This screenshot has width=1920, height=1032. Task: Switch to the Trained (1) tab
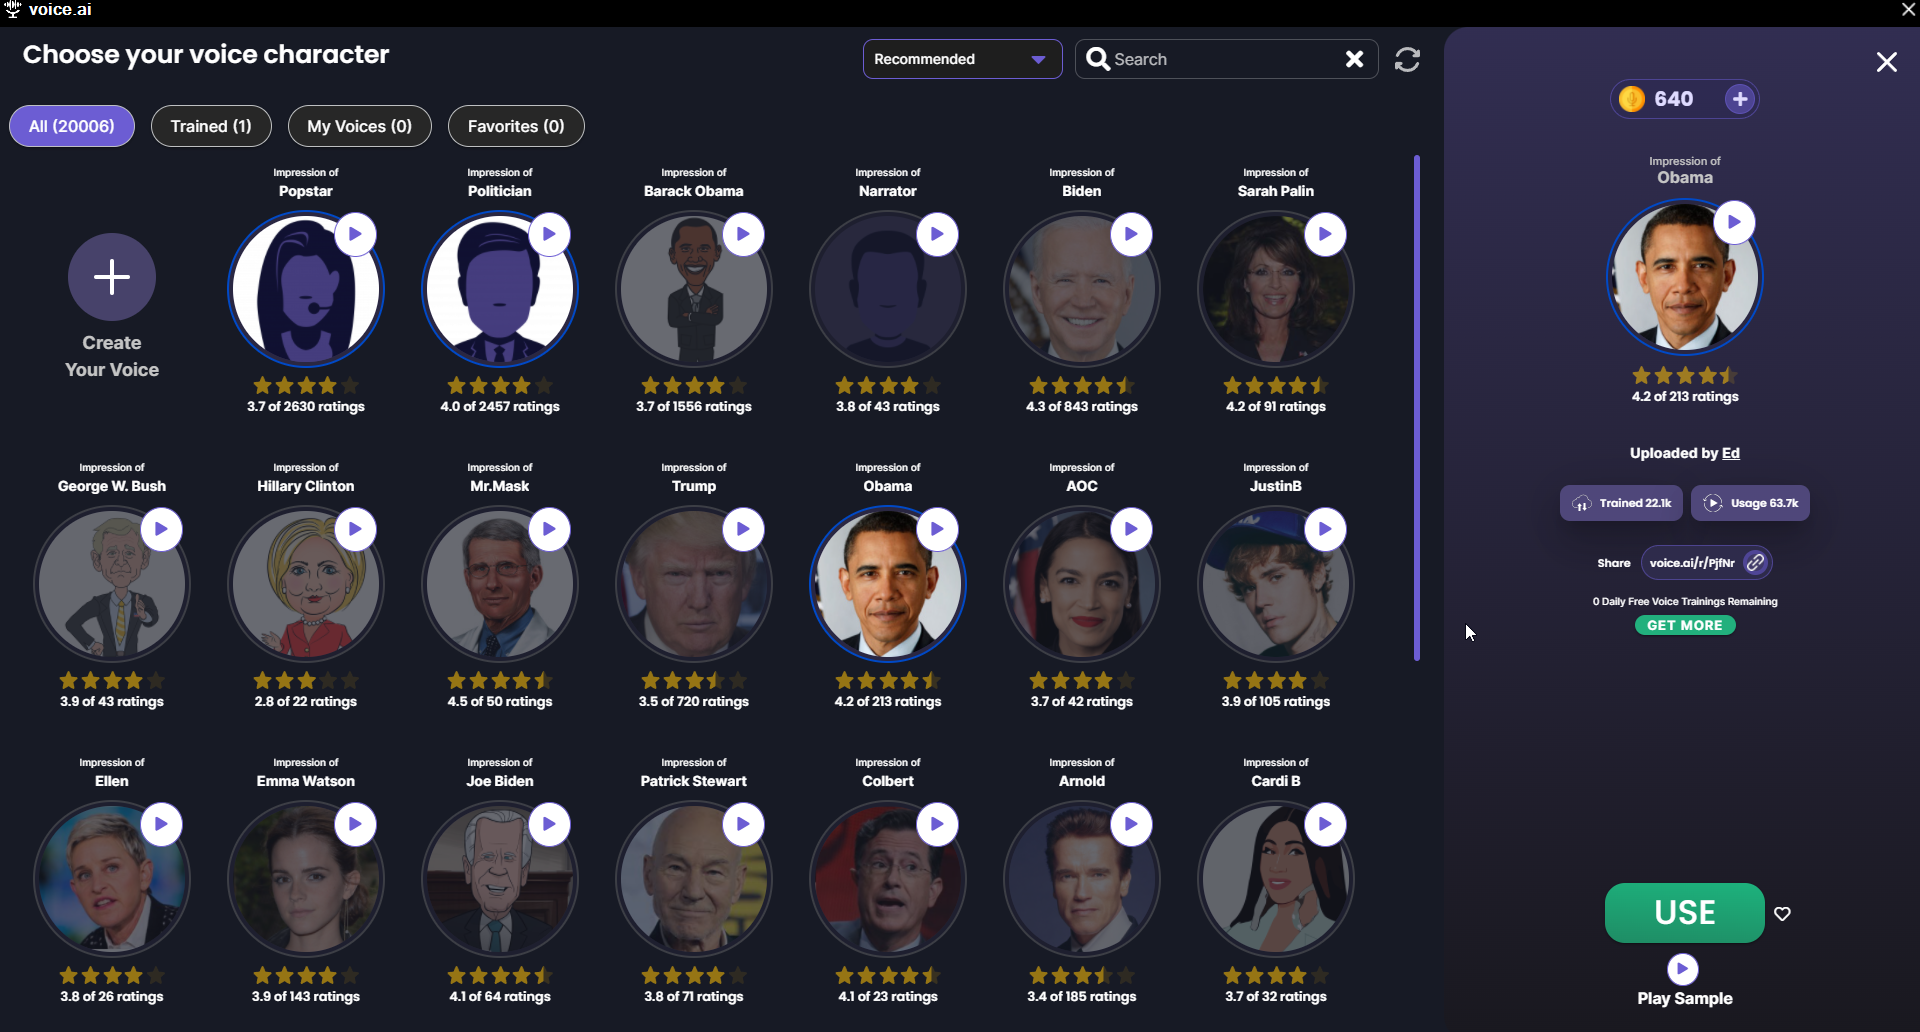(x=211, y=126)
